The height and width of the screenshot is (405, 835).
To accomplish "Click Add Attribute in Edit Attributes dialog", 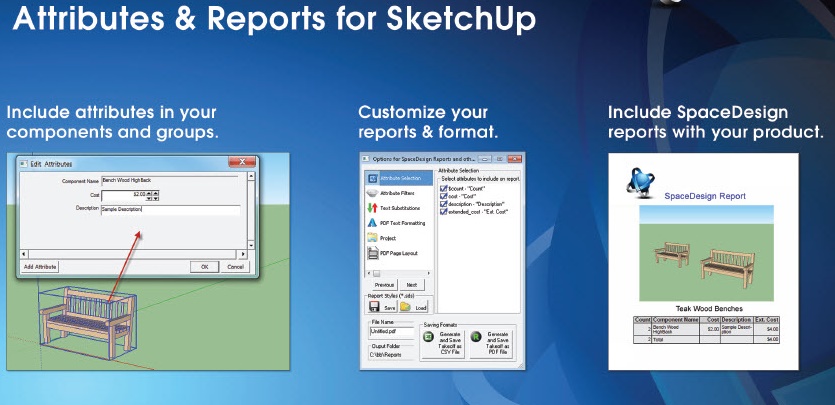I will [40, 267].
